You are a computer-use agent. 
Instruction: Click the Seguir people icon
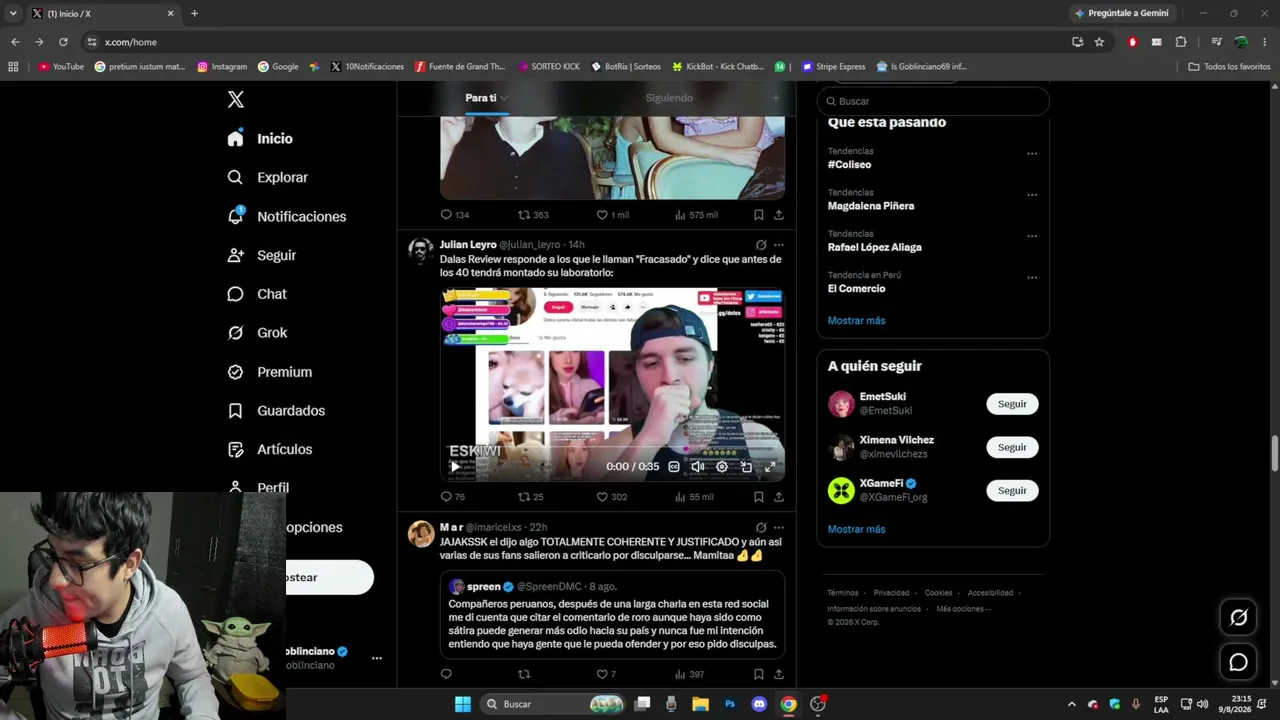(x=235, y=255)
